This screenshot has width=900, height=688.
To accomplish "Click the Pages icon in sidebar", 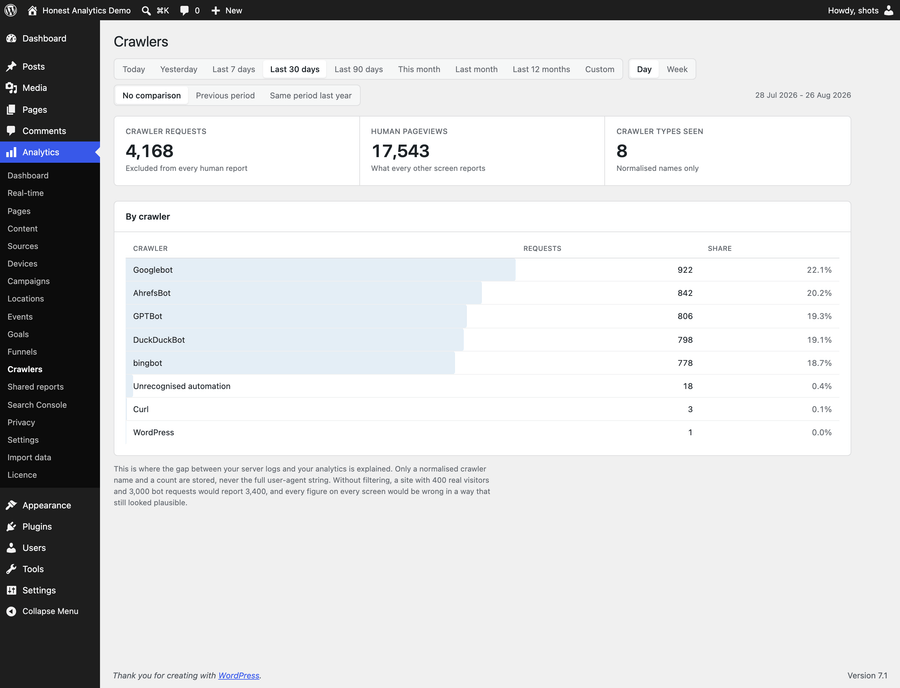I will click(11, 110).
